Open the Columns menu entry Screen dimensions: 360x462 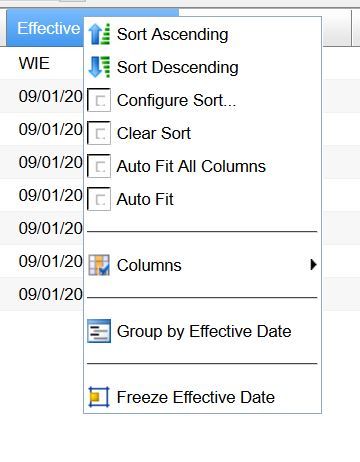click(149, 265)
